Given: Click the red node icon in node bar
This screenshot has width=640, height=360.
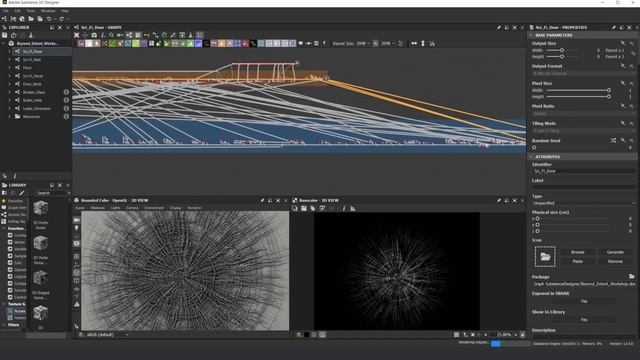Looking at the screenshot, I should coord(245,43).
